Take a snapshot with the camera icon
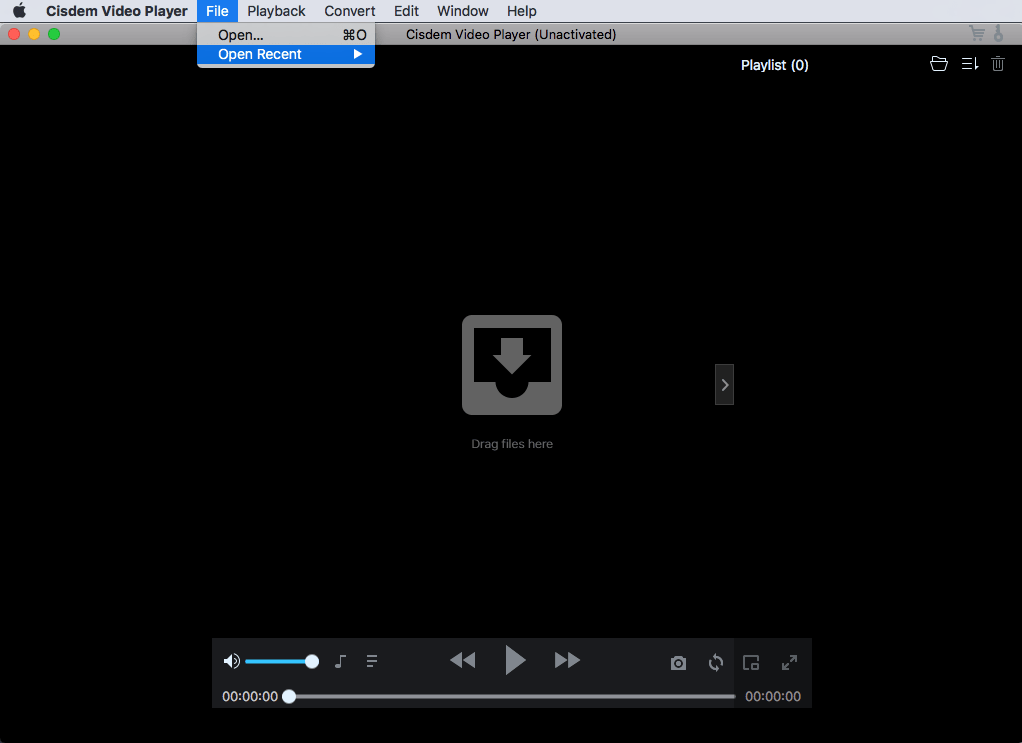 click(x=678, y=663)
